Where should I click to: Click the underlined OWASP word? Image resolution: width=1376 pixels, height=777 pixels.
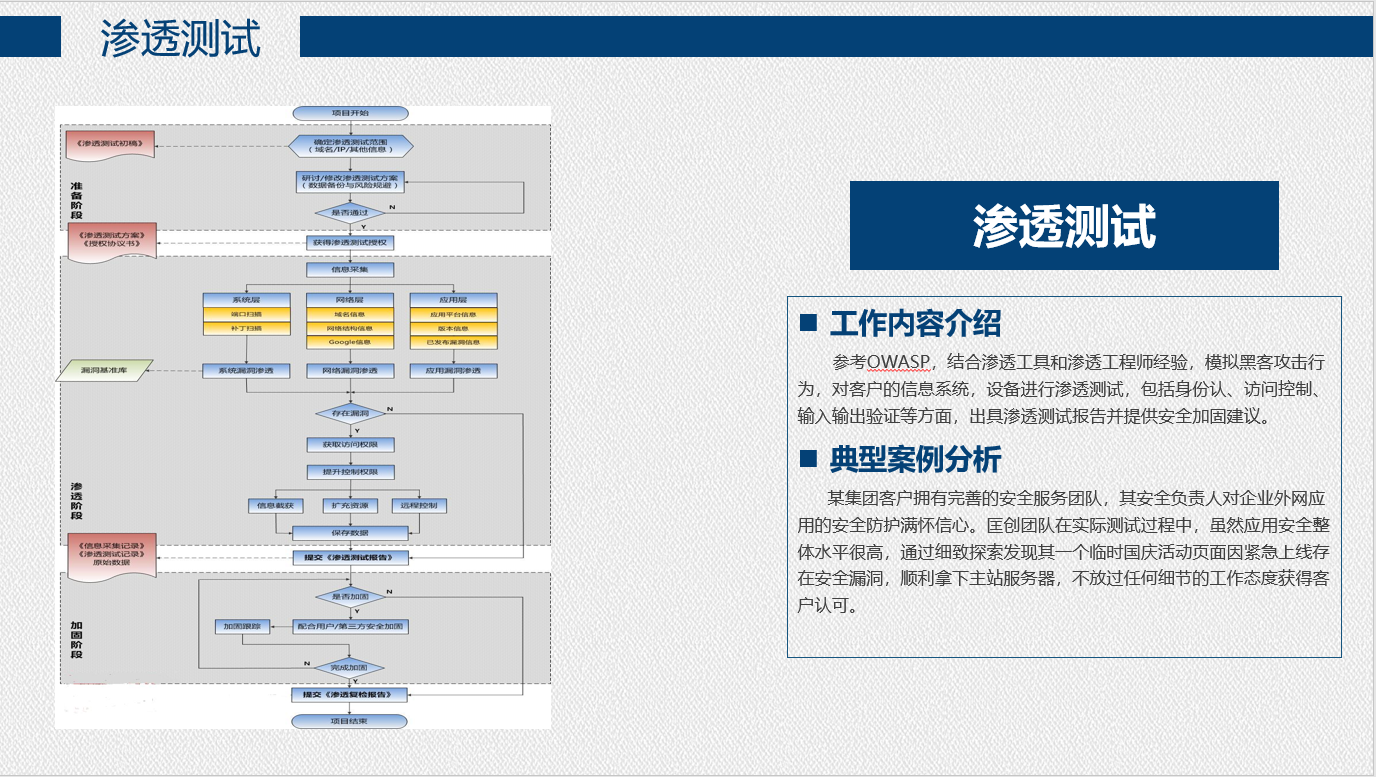(x=899, y=361)
